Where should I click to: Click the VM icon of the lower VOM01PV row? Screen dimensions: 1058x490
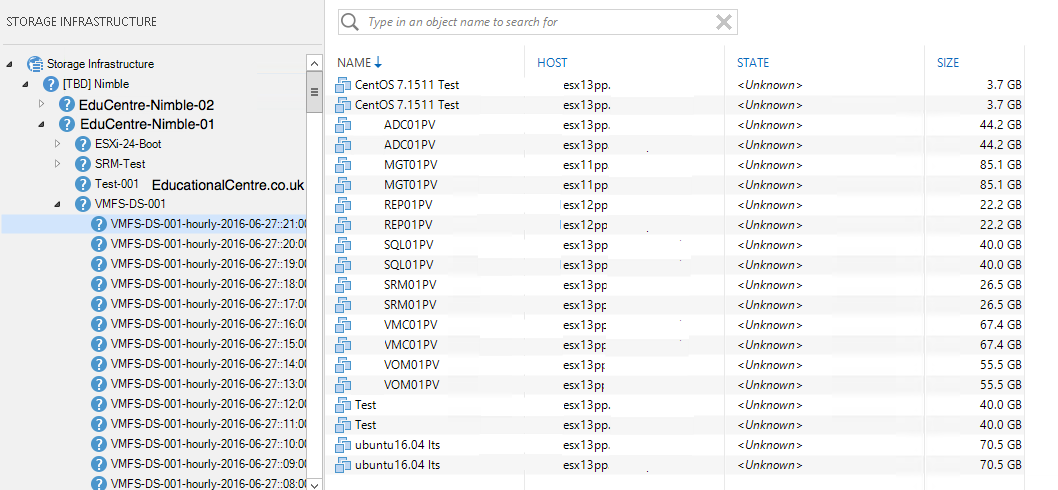343,385
